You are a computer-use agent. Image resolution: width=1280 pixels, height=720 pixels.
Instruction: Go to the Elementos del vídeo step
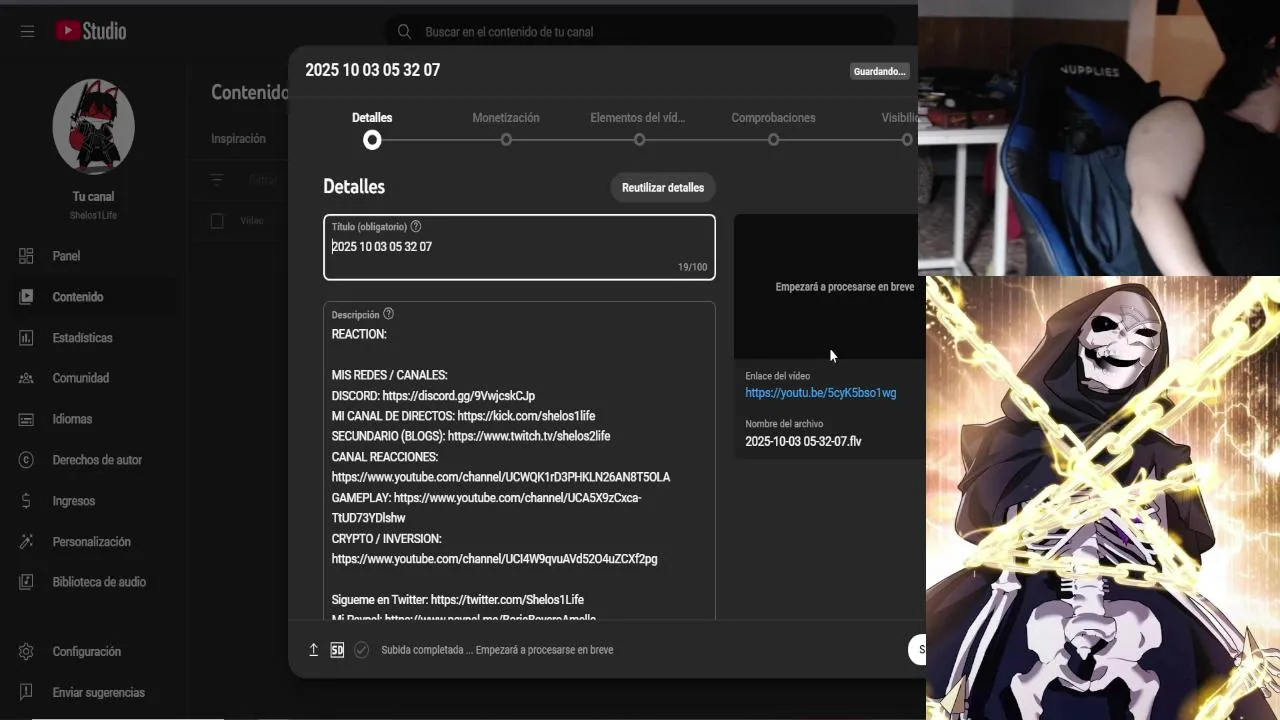[638, 118]
